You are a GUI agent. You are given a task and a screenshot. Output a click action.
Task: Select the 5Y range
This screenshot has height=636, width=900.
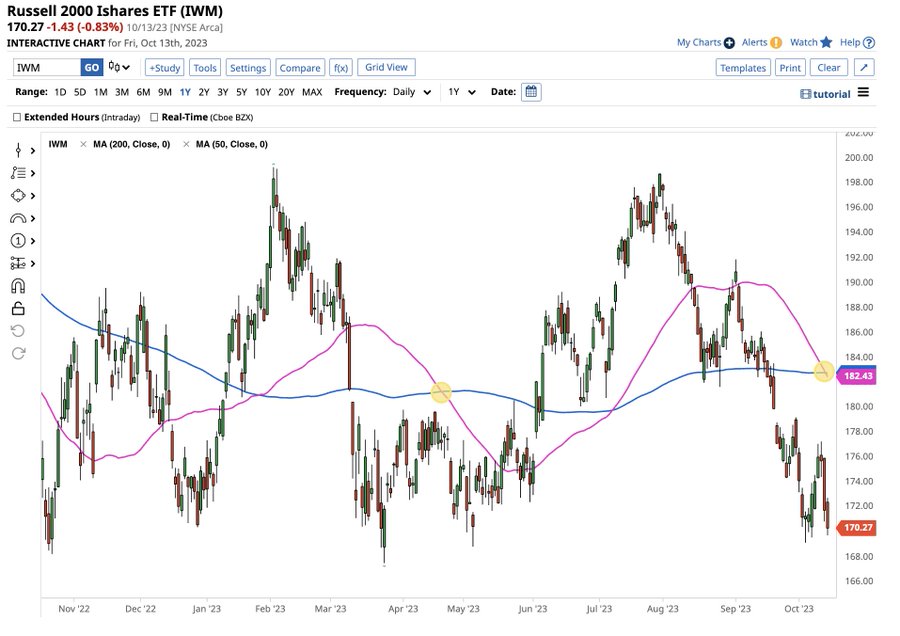click(242, 92)
